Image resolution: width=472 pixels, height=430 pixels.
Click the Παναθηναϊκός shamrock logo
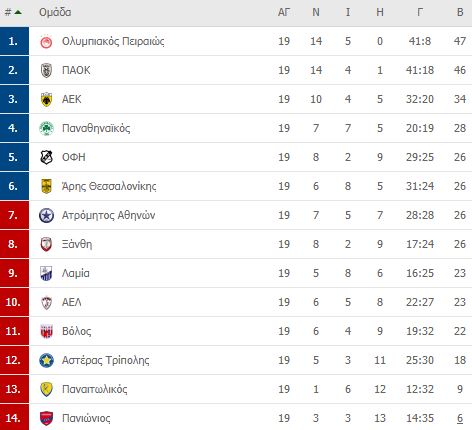point(46,128)
